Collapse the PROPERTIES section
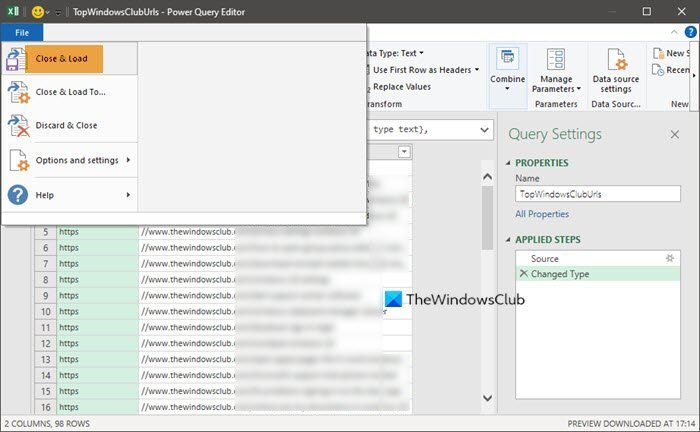The height and width of the screenshot is (432, 700). 508,163
